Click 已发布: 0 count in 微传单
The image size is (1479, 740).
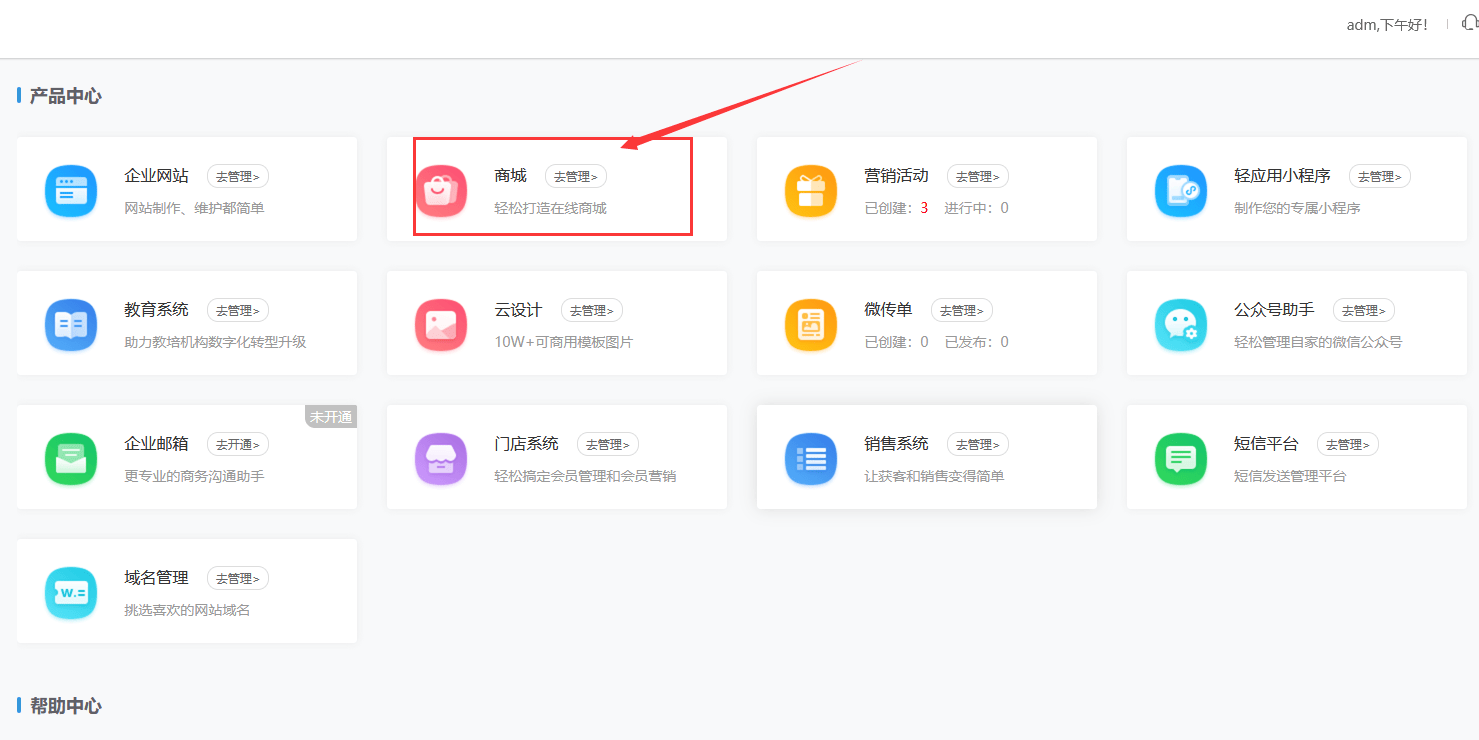click(976, 342)
